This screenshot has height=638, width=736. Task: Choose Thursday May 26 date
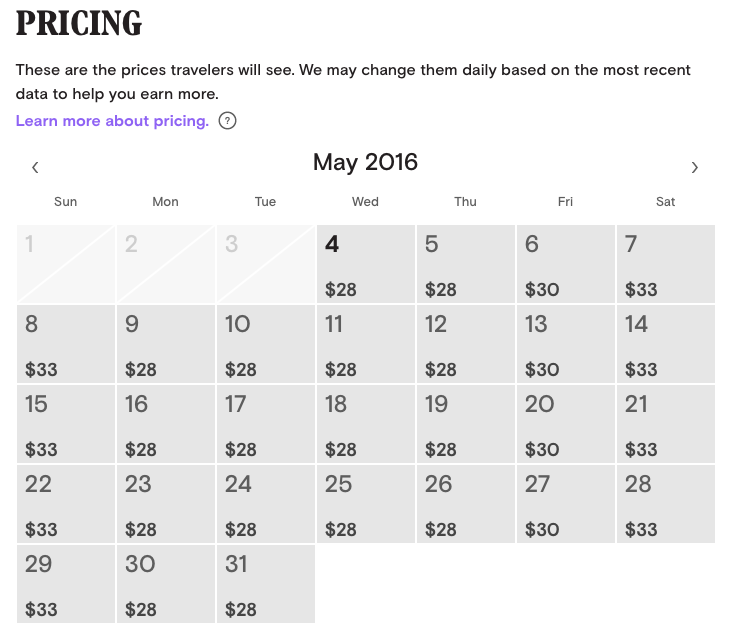465,504
